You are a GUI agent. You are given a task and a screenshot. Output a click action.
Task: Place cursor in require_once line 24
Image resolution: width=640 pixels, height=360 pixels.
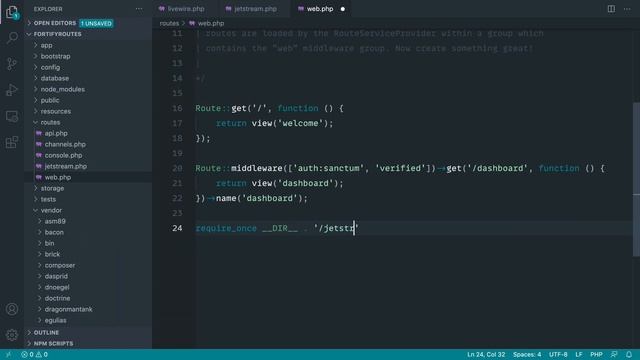(x=277, y=228)
